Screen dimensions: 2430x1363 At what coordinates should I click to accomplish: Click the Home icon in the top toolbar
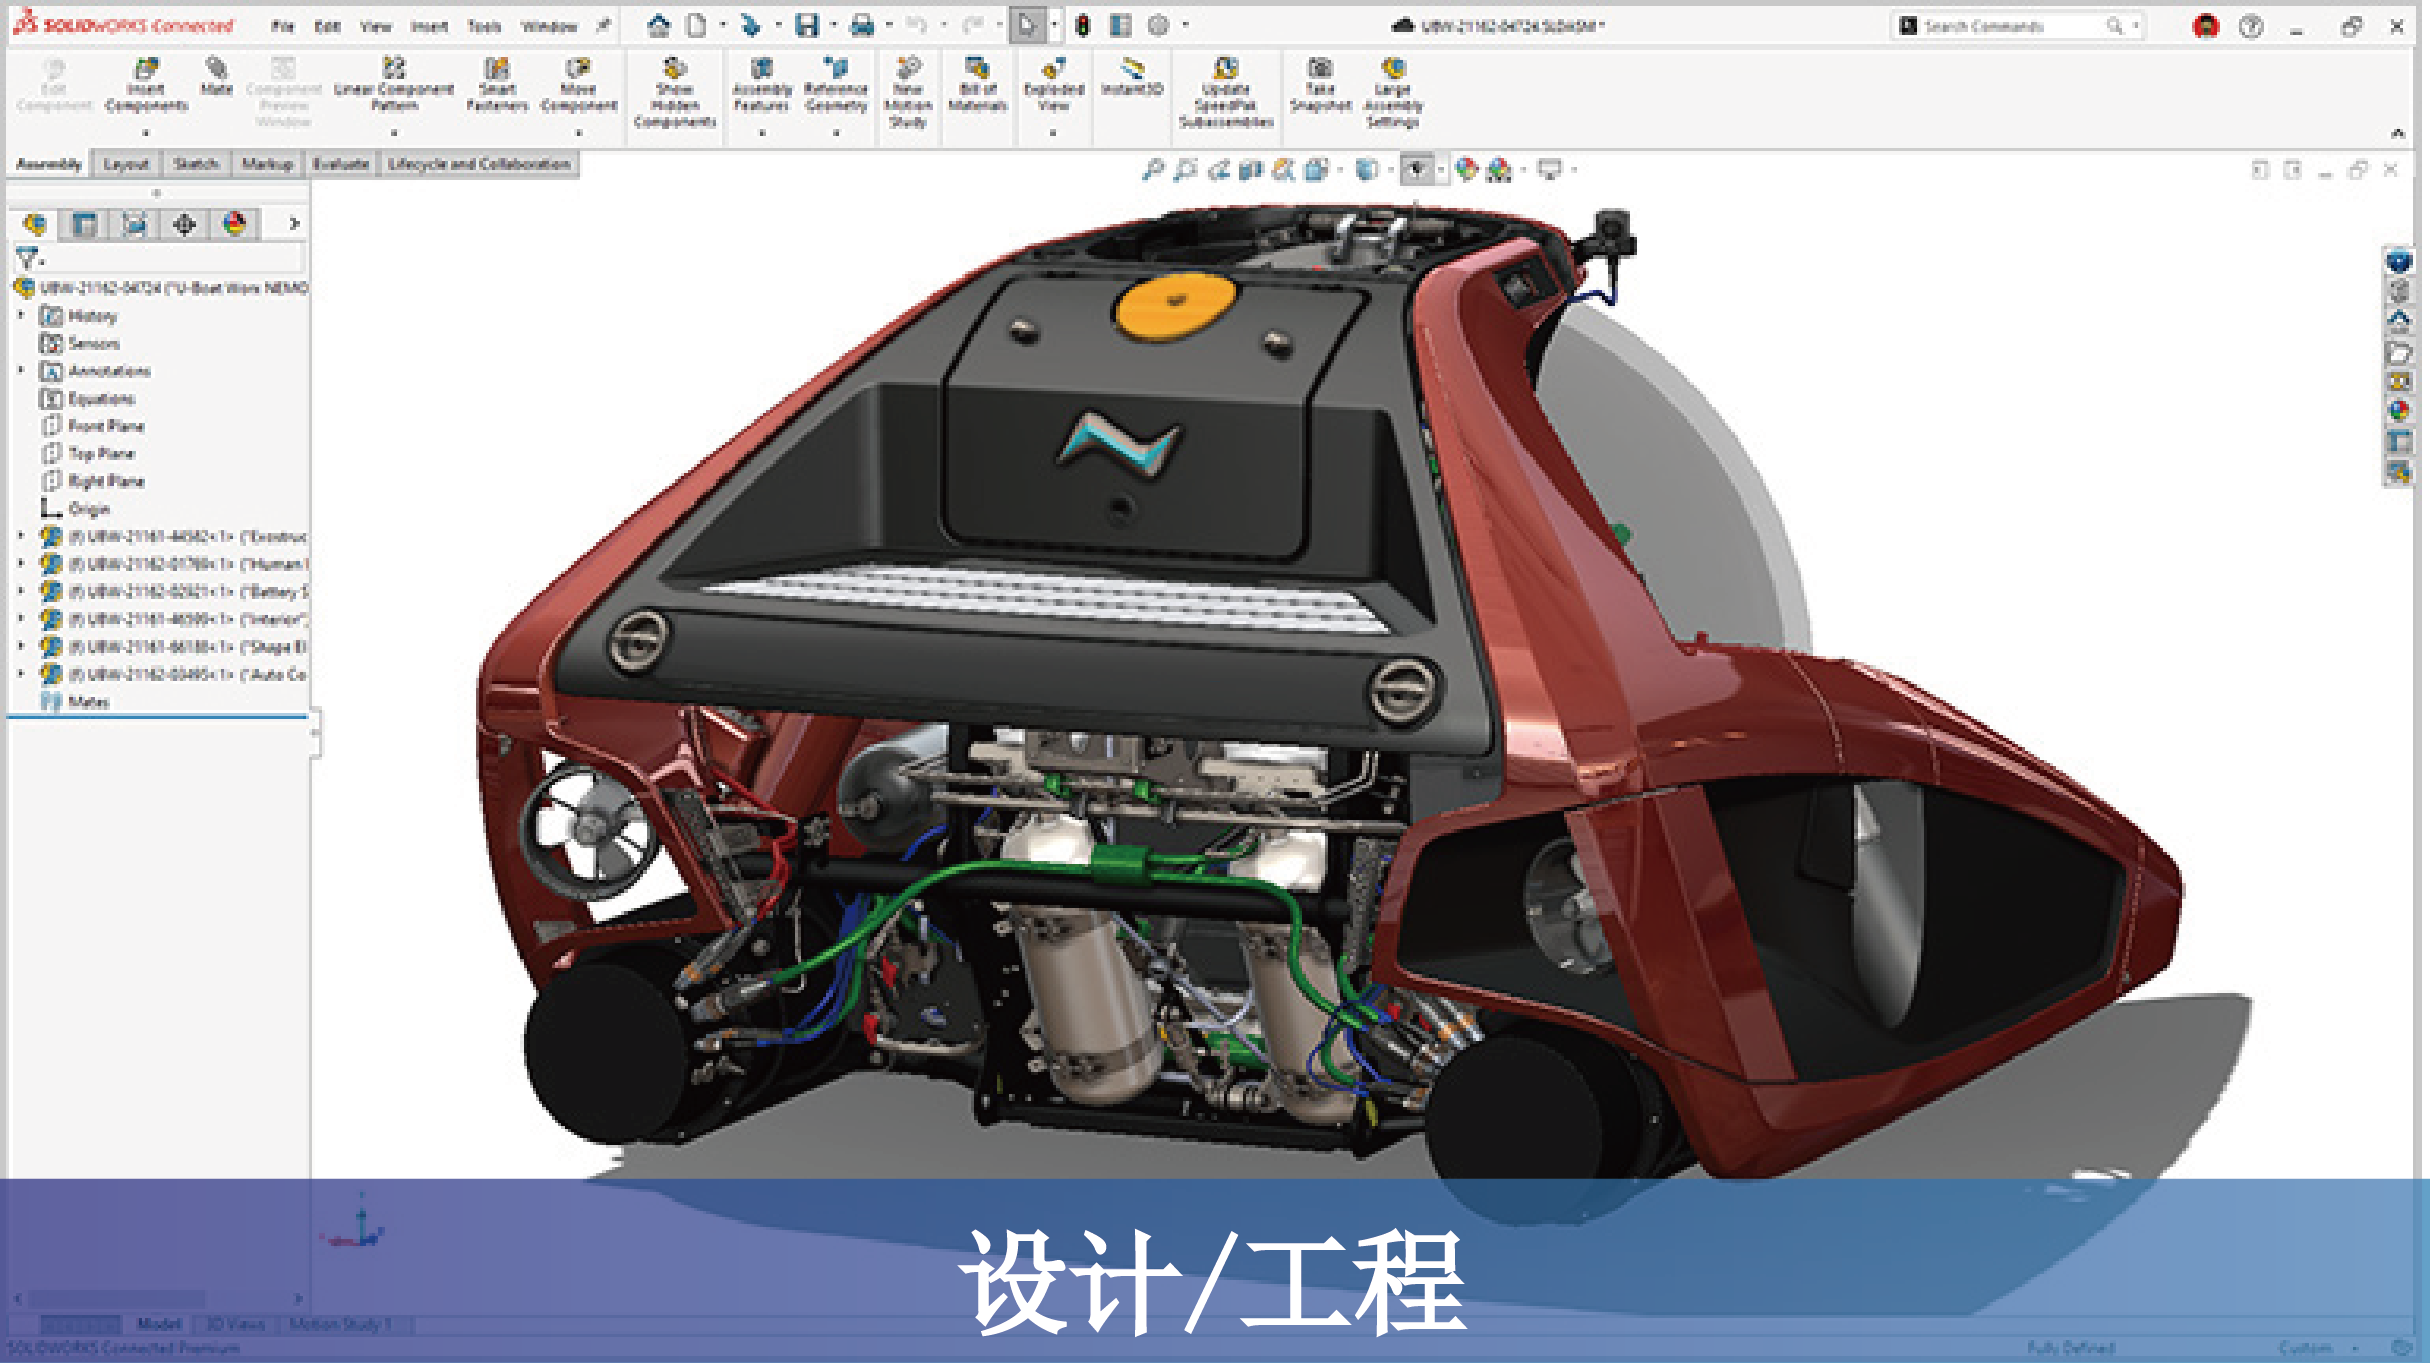pyautogui.click(x=658, y=26)
